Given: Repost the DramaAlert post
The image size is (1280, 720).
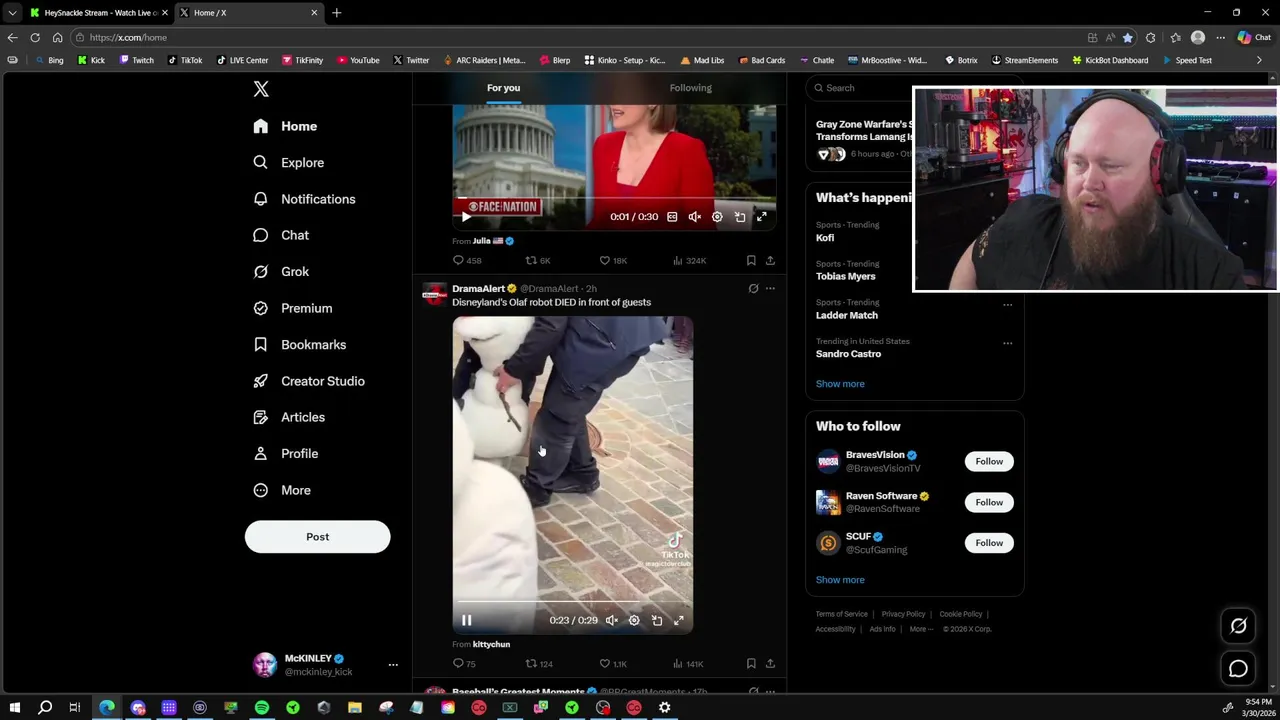Looking at the screenshot, I should pos(539,664).
